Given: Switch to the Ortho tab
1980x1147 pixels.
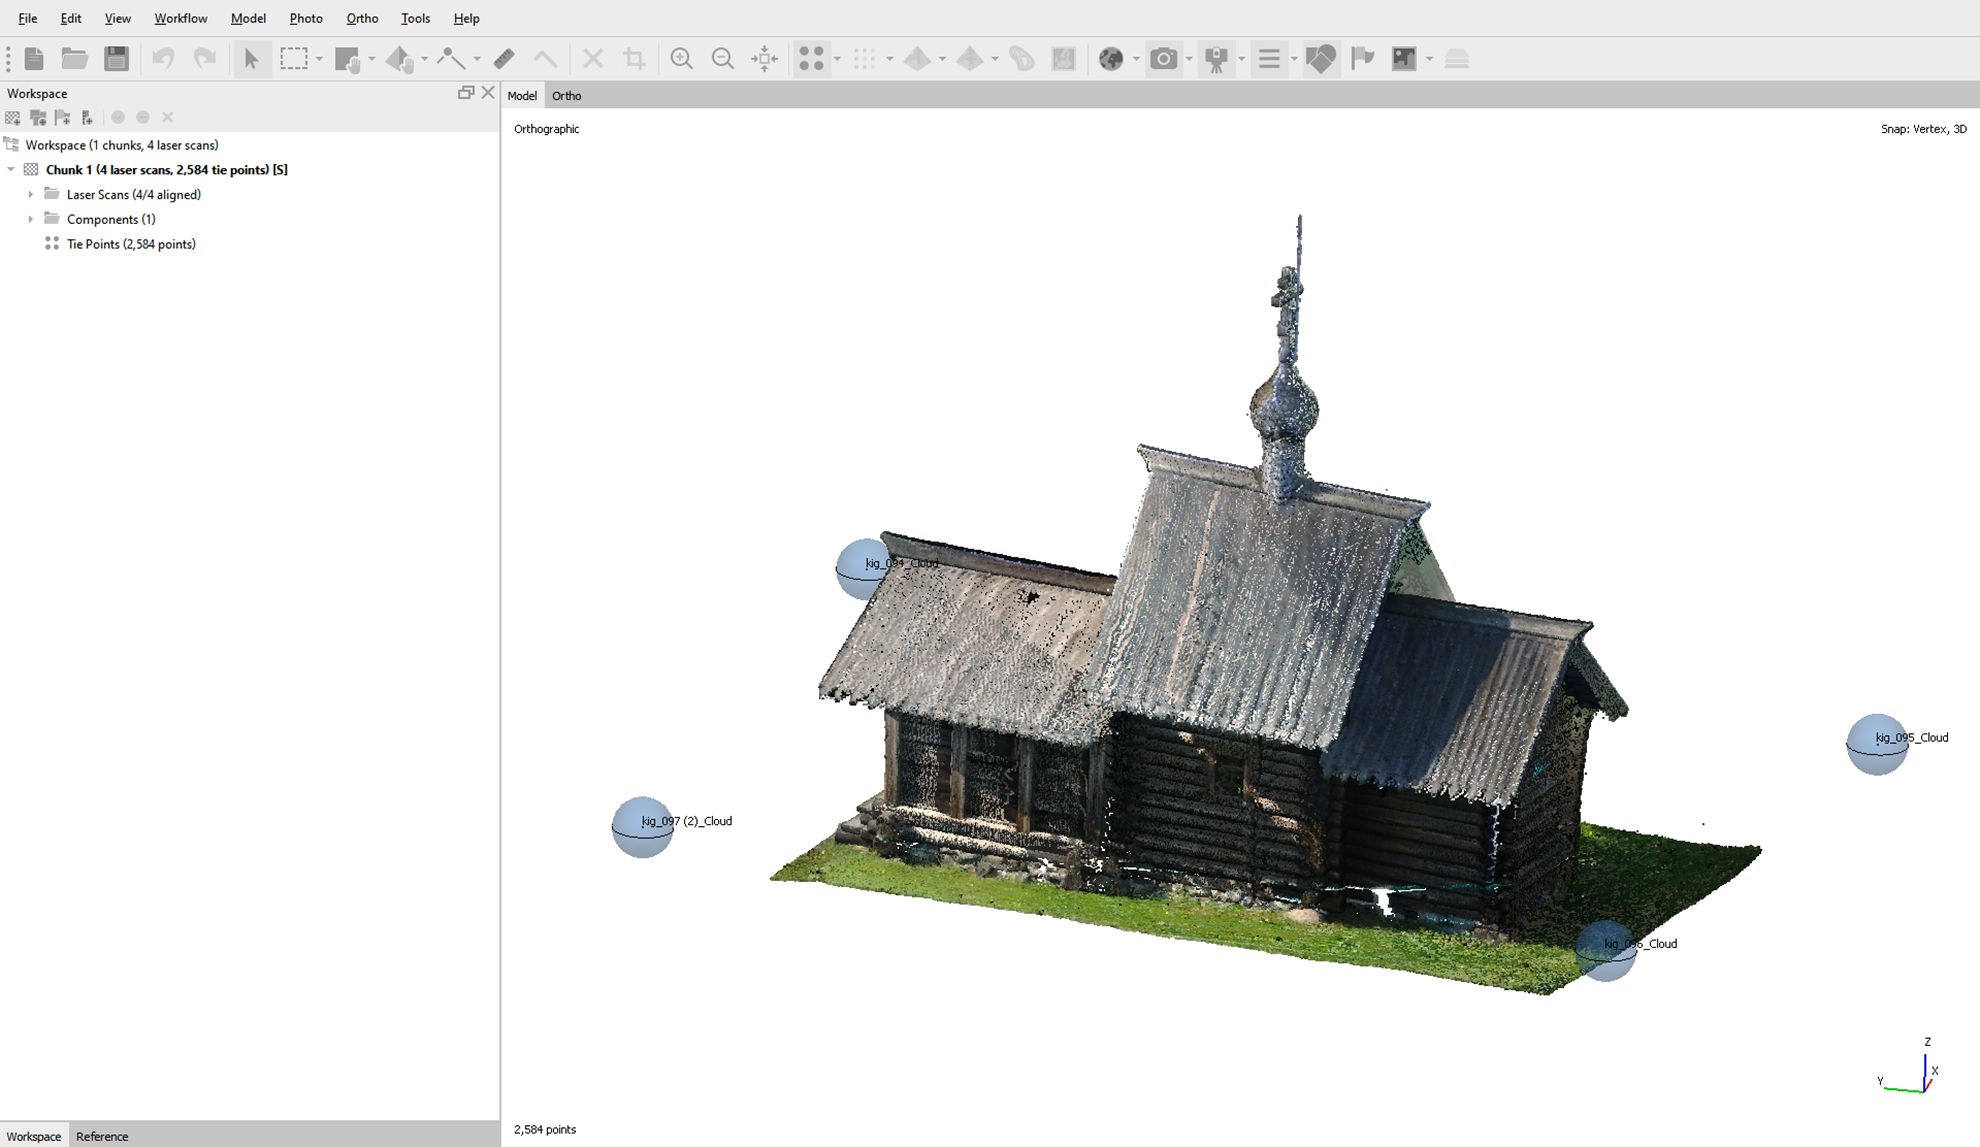Looking at the screenshot, I should coord(566,96).
